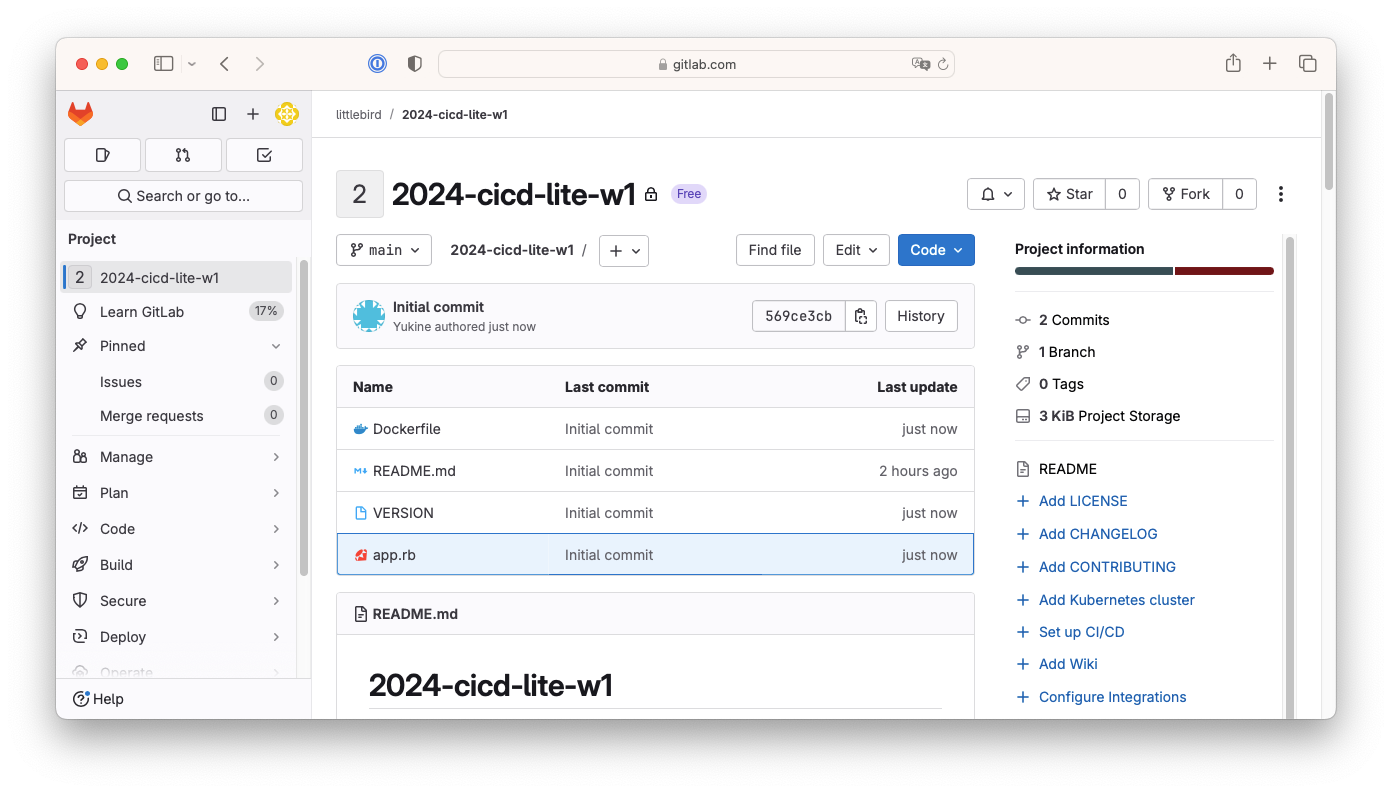Screen dimensions: 1392x793
Task: Open Help menu
Action: tap(98, 699)
